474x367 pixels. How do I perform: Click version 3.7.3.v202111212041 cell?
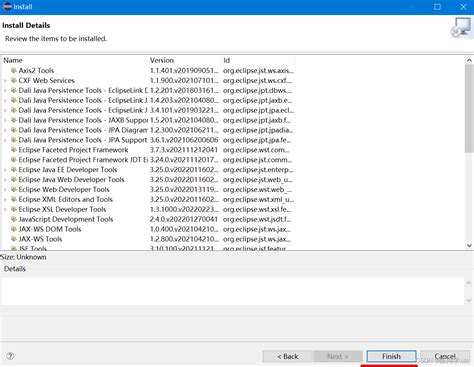[x=184, y=150]
